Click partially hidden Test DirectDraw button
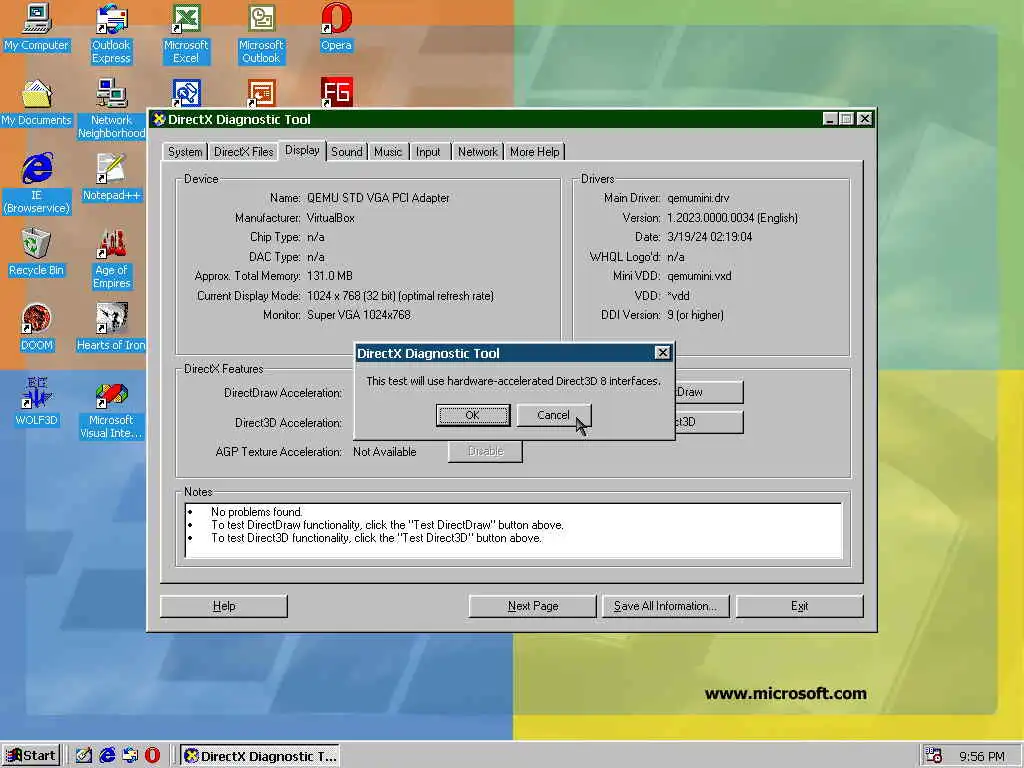 tap(709, 392)
